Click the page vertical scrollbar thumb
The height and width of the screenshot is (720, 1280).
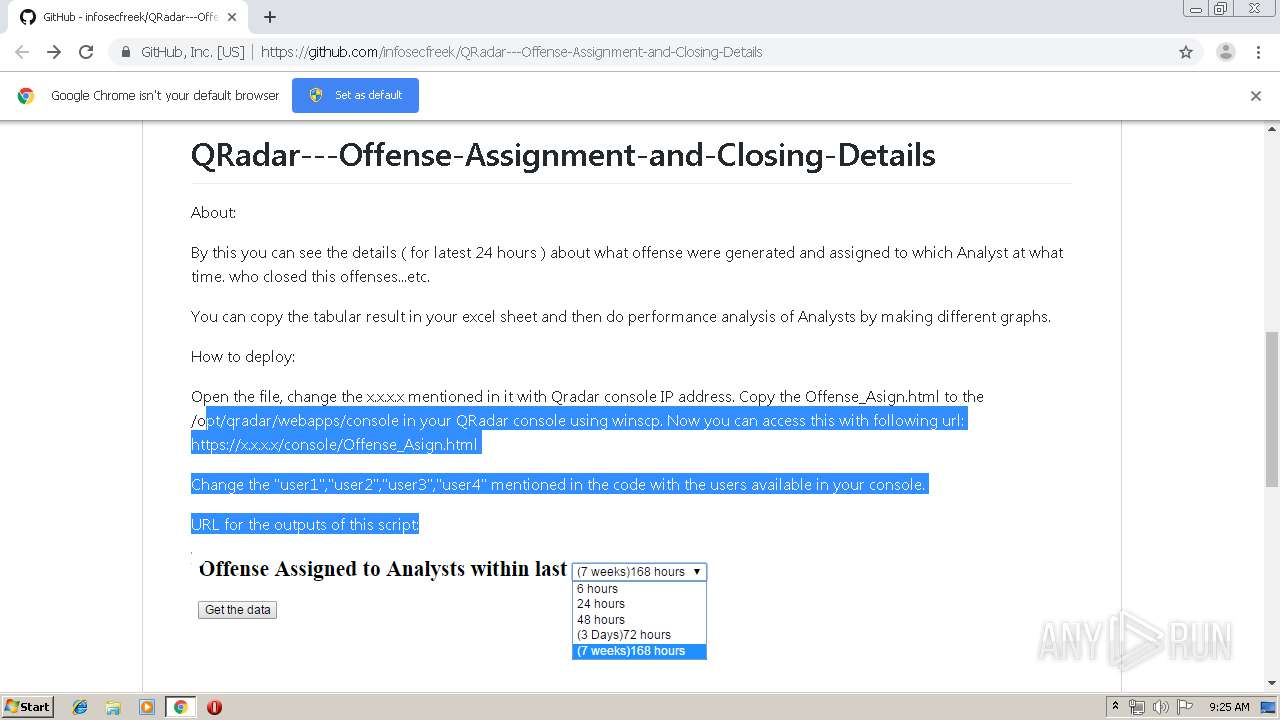pyautogui.click(x=1272, y=410)
